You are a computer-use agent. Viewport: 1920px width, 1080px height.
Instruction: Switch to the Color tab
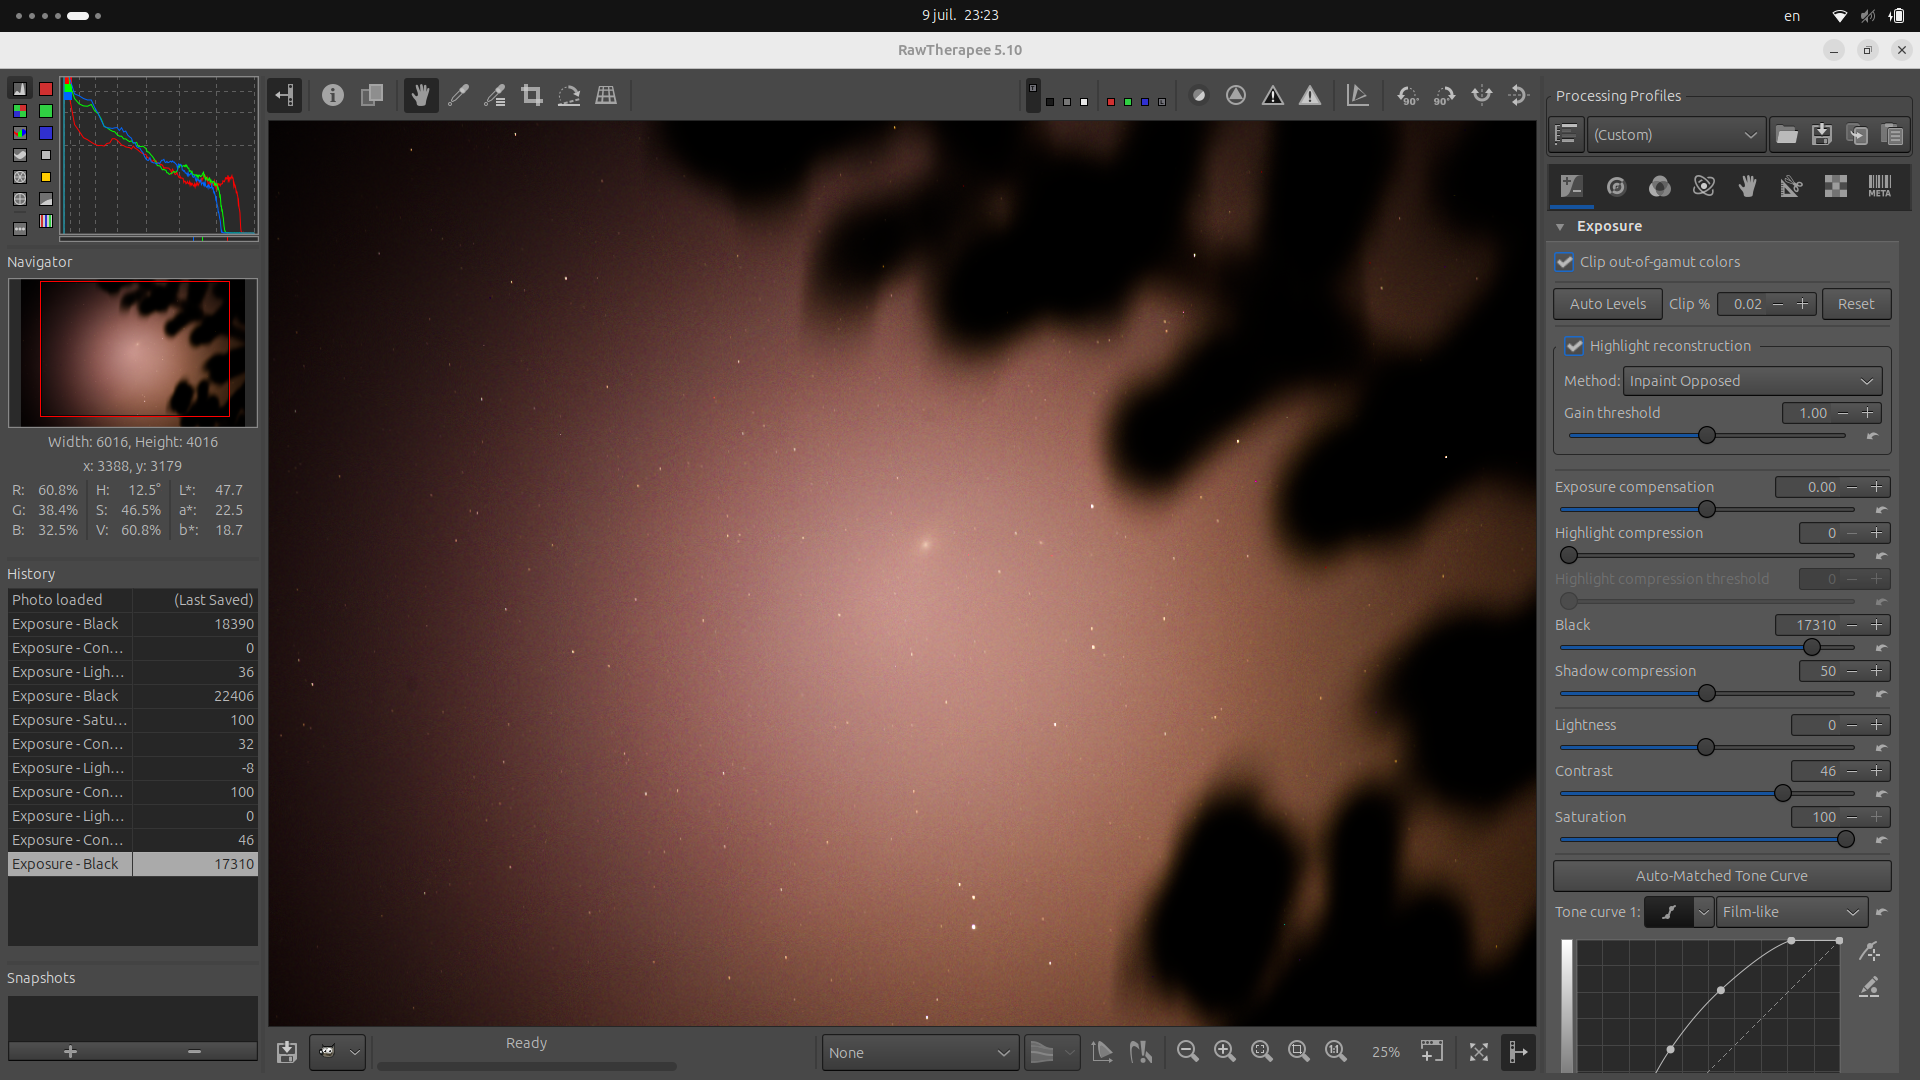[1660, 187]
